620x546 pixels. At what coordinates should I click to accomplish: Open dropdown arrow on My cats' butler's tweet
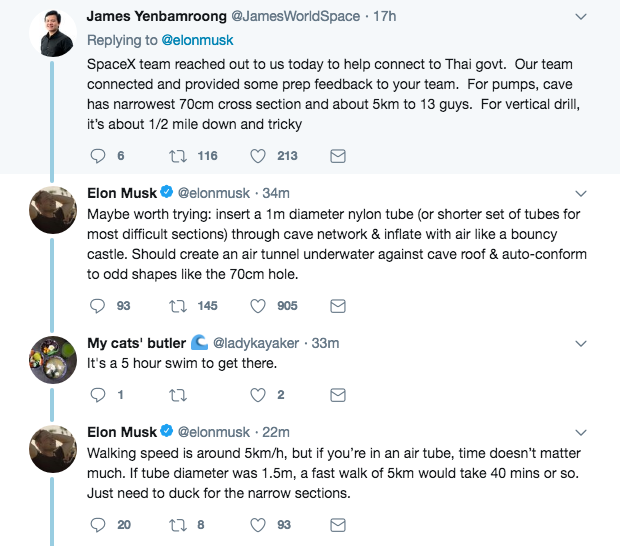click(581, 342)
